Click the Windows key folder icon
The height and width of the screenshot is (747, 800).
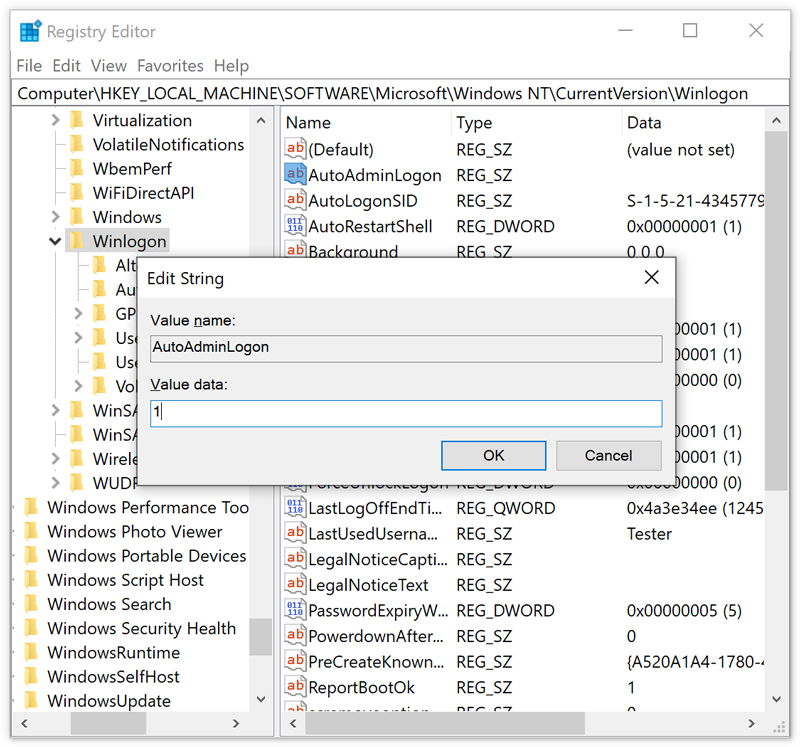click(77, 216)
